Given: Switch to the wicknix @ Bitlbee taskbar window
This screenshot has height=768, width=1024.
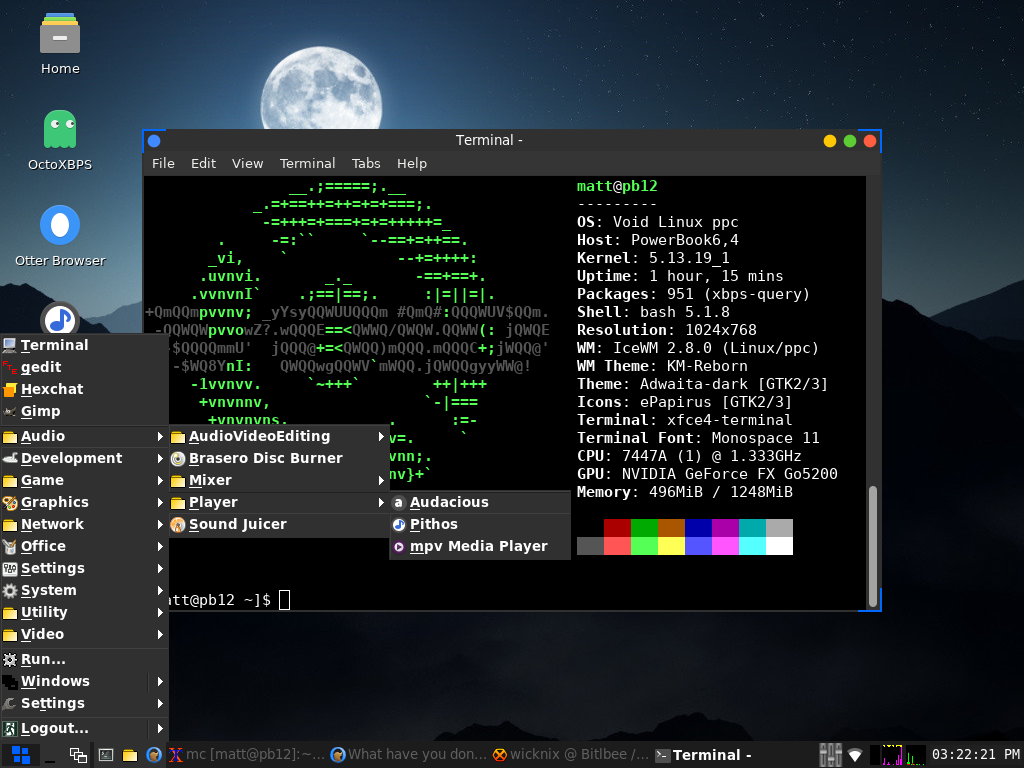Looking at the screenshot, I should coord(570,755).
